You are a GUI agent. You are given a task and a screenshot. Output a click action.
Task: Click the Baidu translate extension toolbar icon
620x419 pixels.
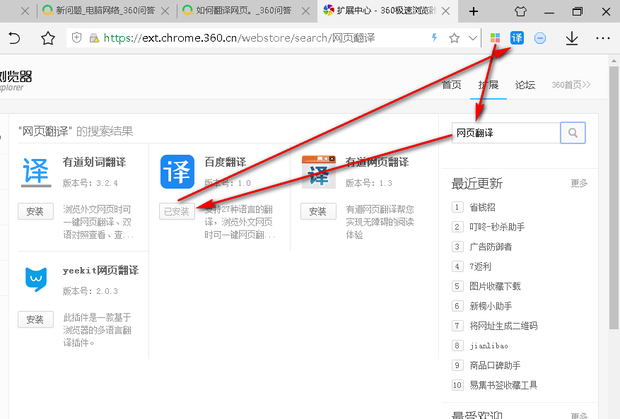517,38
